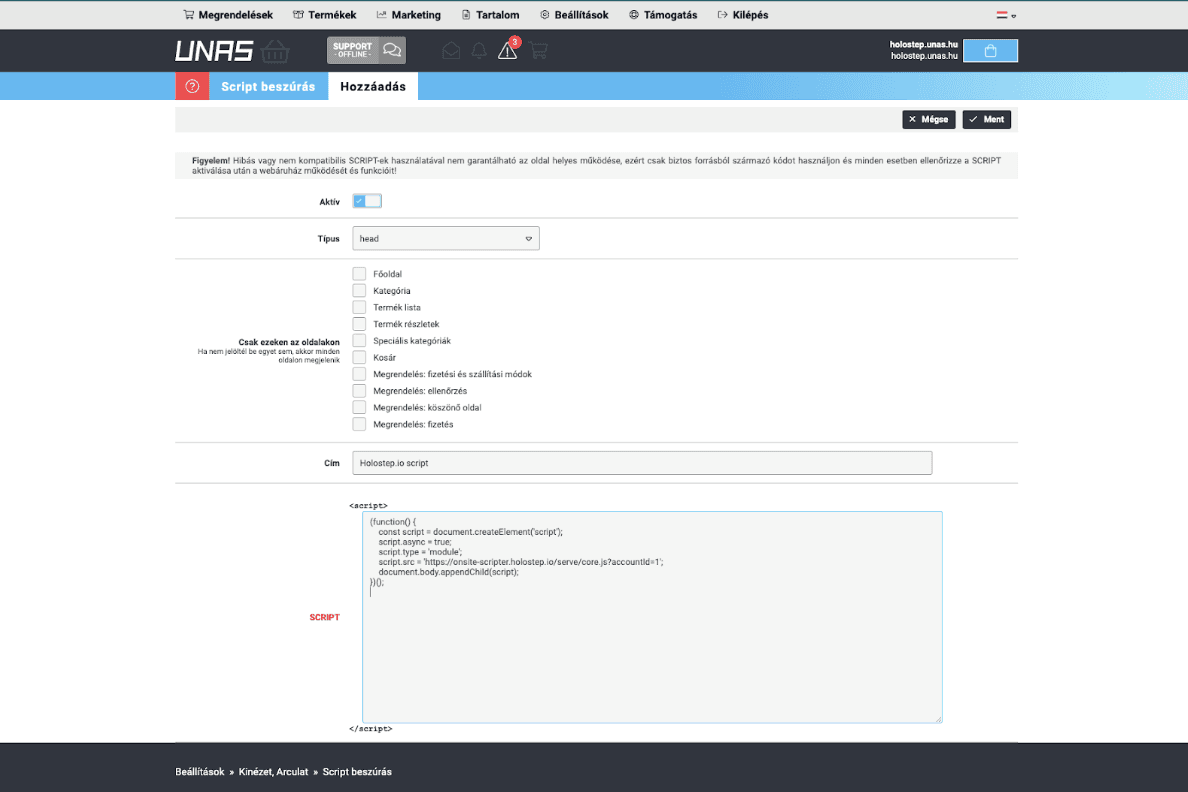1188x792 pixels.
Task: Open the Megrendelések menu
Action: 227,15
